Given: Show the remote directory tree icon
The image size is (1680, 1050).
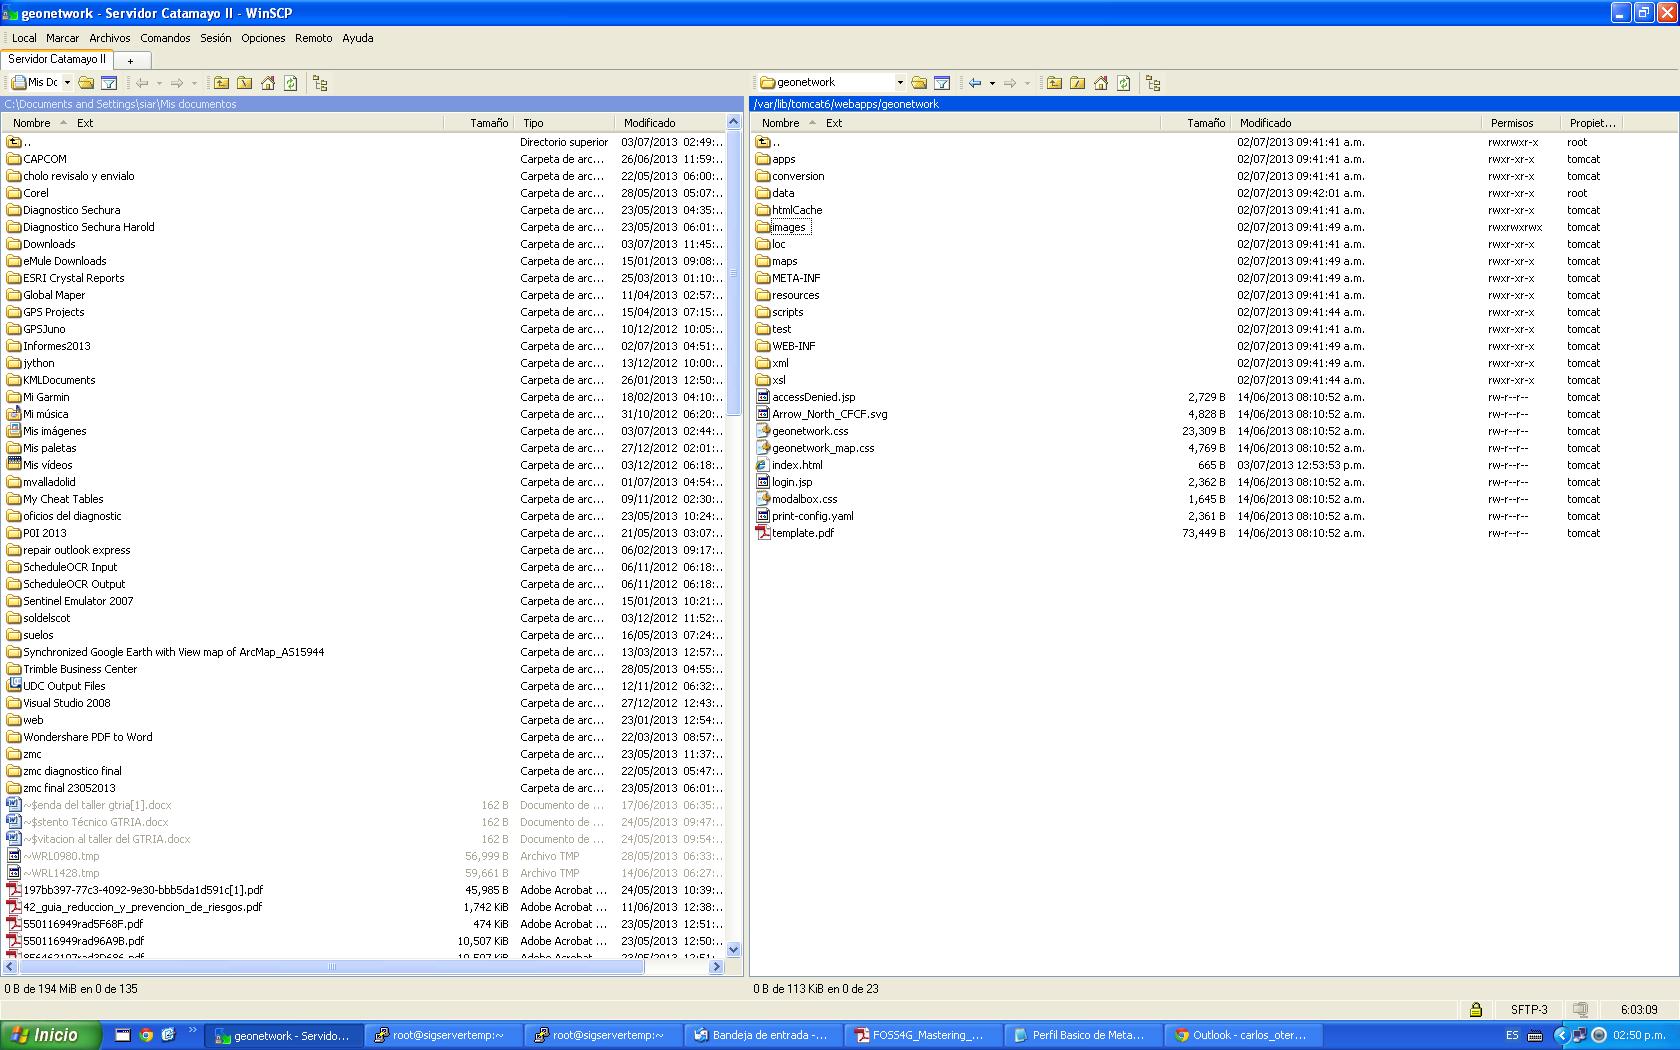Looking at the screenshot, I should (x=1153, y=83).
